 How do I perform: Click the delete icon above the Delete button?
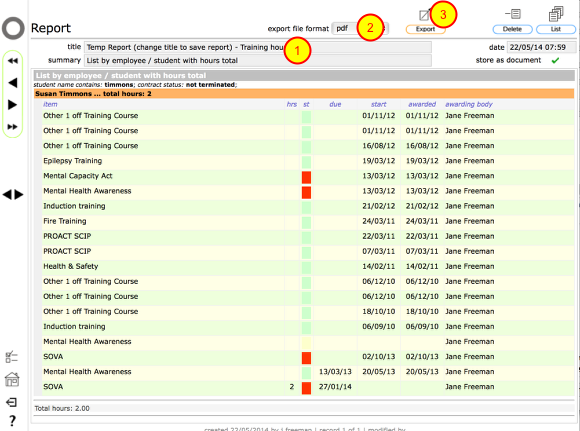(513, 14)
